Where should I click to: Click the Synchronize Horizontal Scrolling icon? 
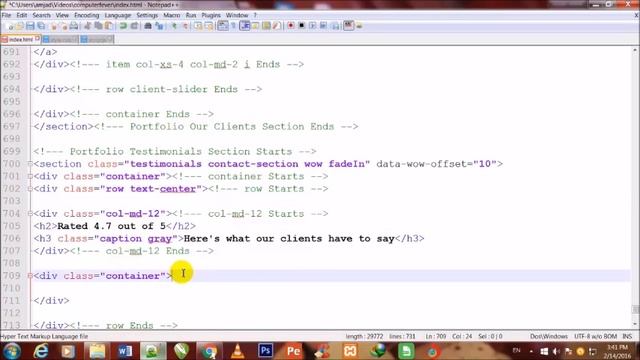[x=209, y=26]
